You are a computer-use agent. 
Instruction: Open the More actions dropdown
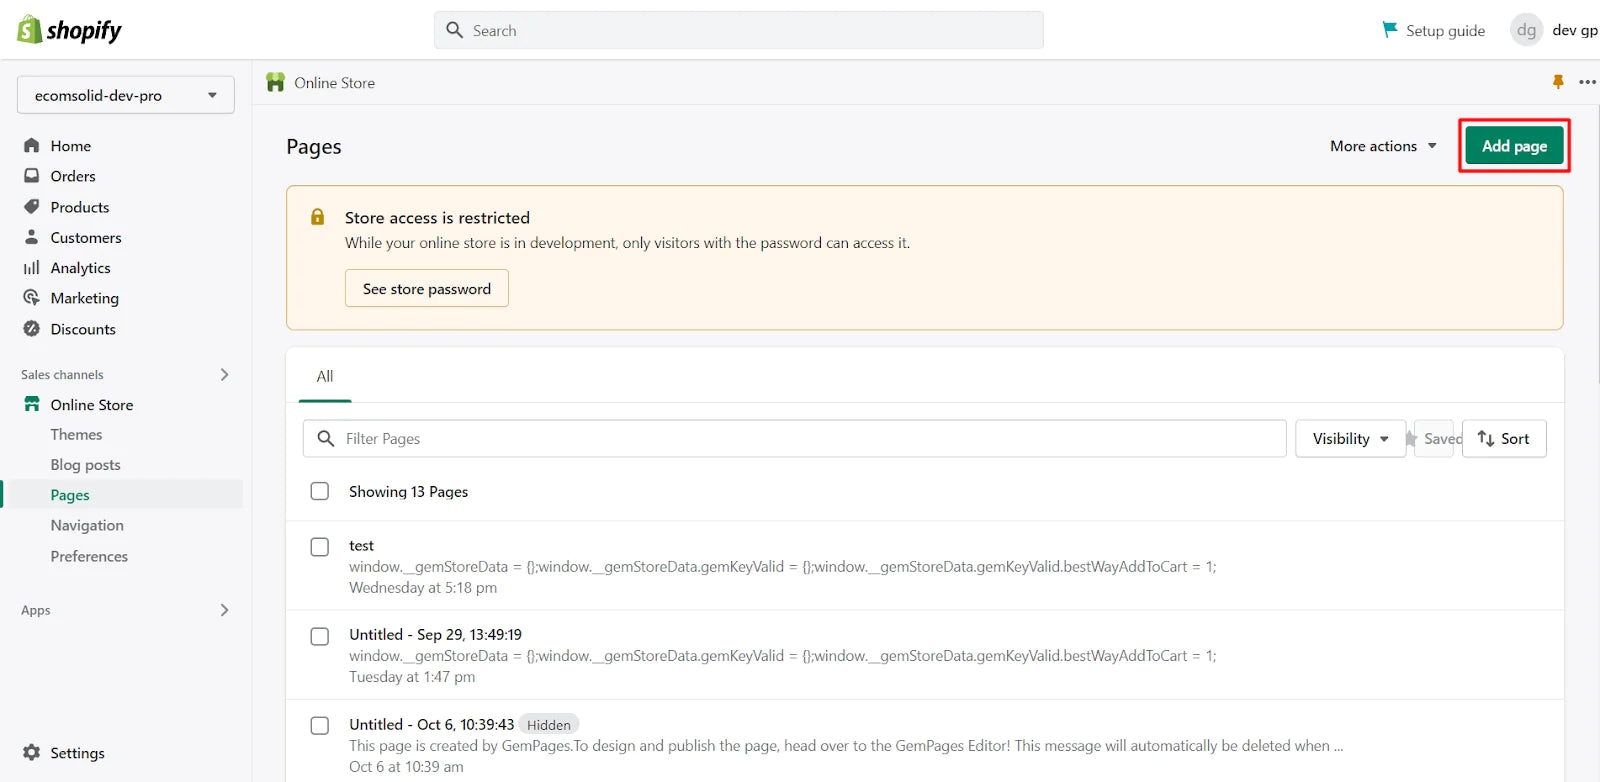tap(1384, 146)
